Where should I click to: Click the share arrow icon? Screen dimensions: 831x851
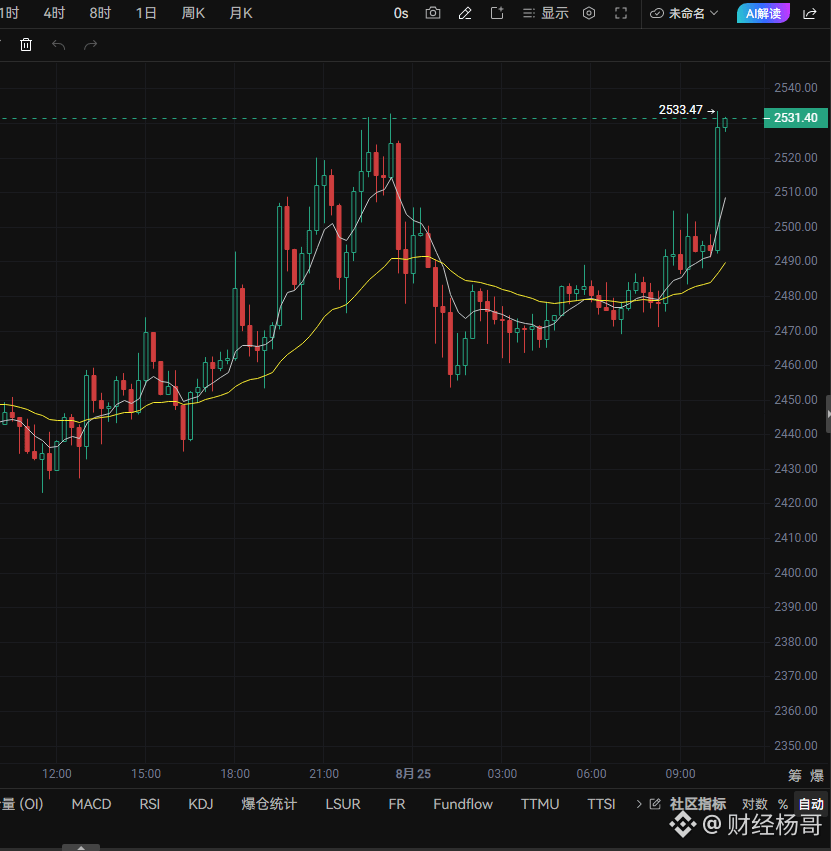[x=809, y=13]
